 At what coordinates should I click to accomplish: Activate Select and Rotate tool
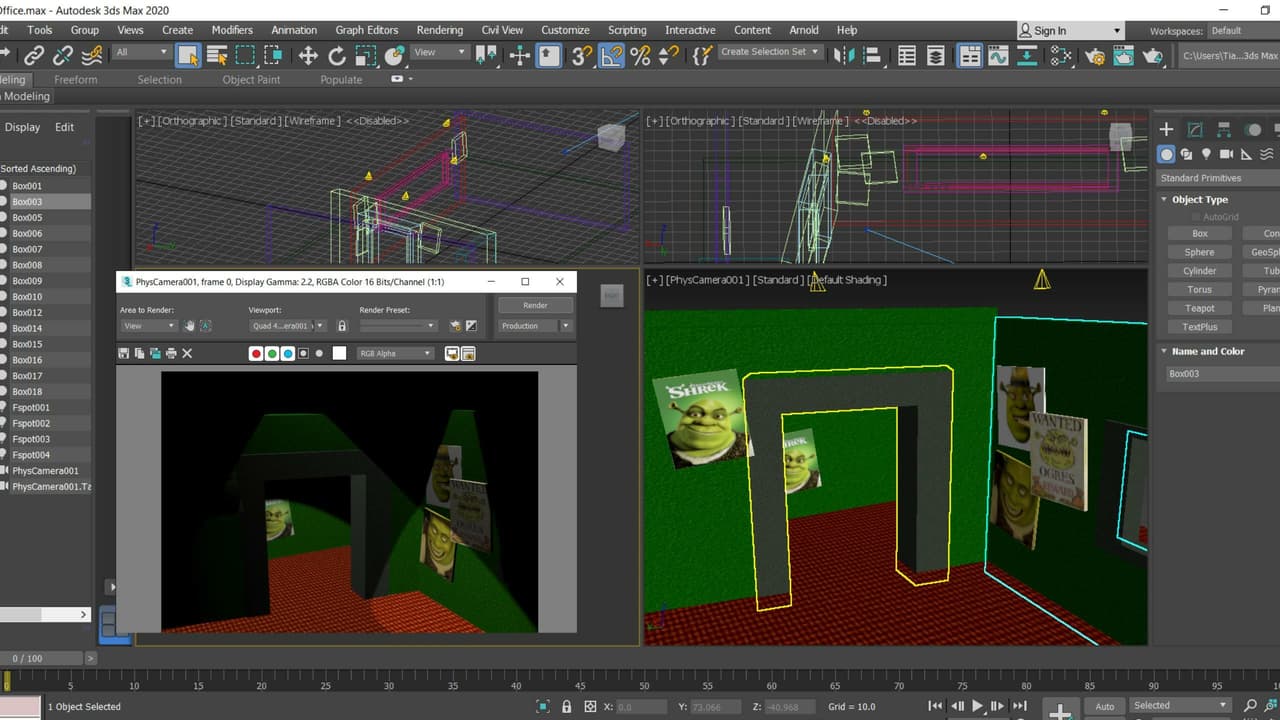coord(337,55)
